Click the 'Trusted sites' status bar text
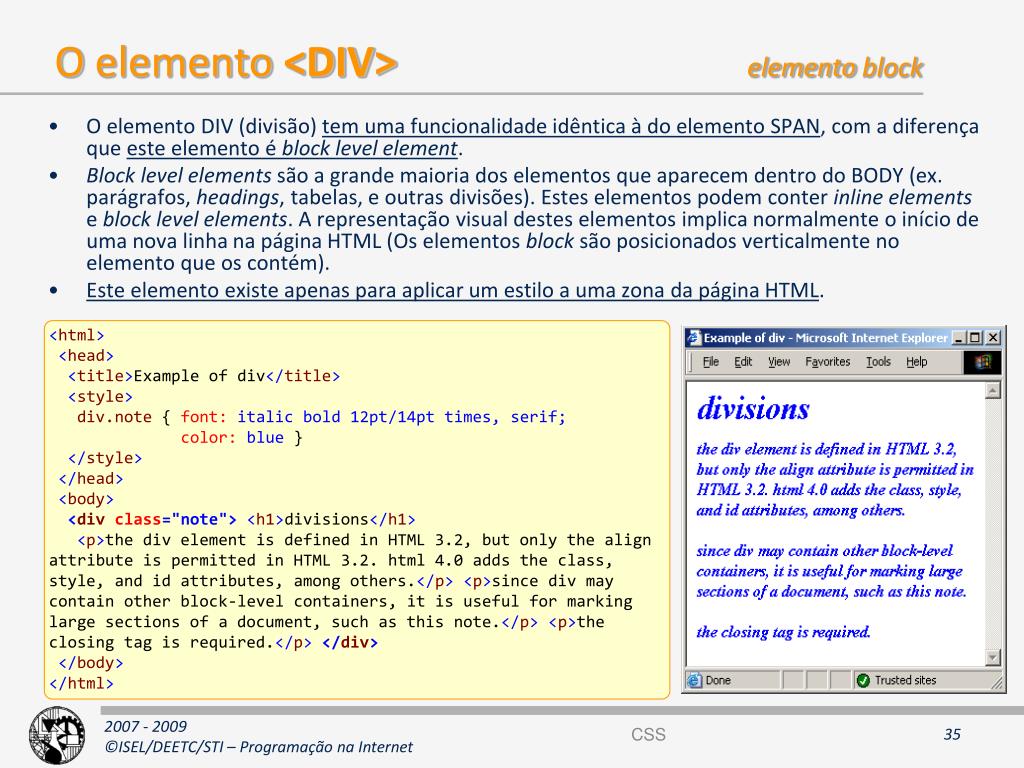1024x768 pixels. click(x=905, y=680)
